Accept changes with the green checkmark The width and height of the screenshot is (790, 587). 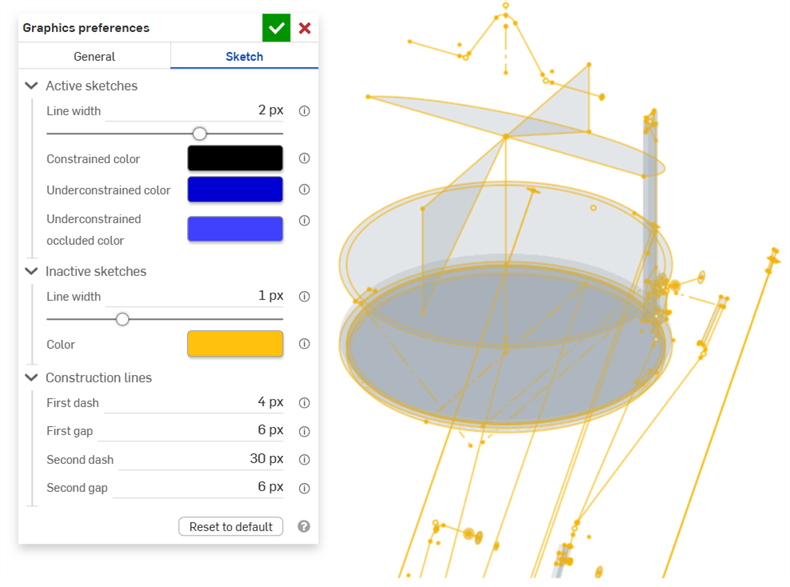point(276,28)
